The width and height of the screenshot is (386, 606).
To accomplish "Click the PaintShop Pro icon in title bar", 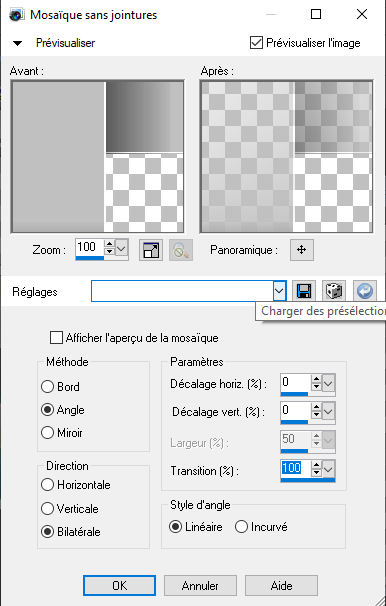I will click(x=16, y=15).
